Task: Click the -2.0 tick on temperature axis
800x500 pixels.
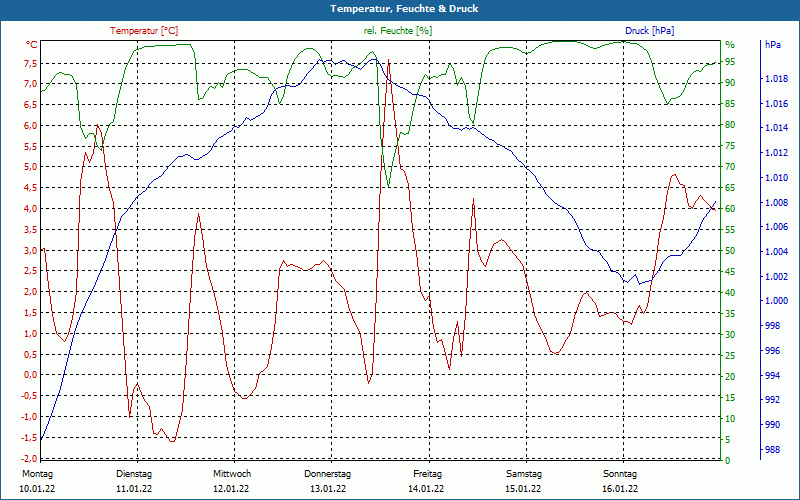Action: 29,459
